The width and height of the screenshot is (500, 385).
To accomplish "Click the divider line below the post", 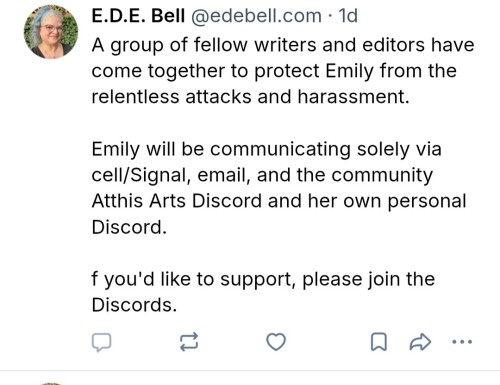I will [250, 370].
